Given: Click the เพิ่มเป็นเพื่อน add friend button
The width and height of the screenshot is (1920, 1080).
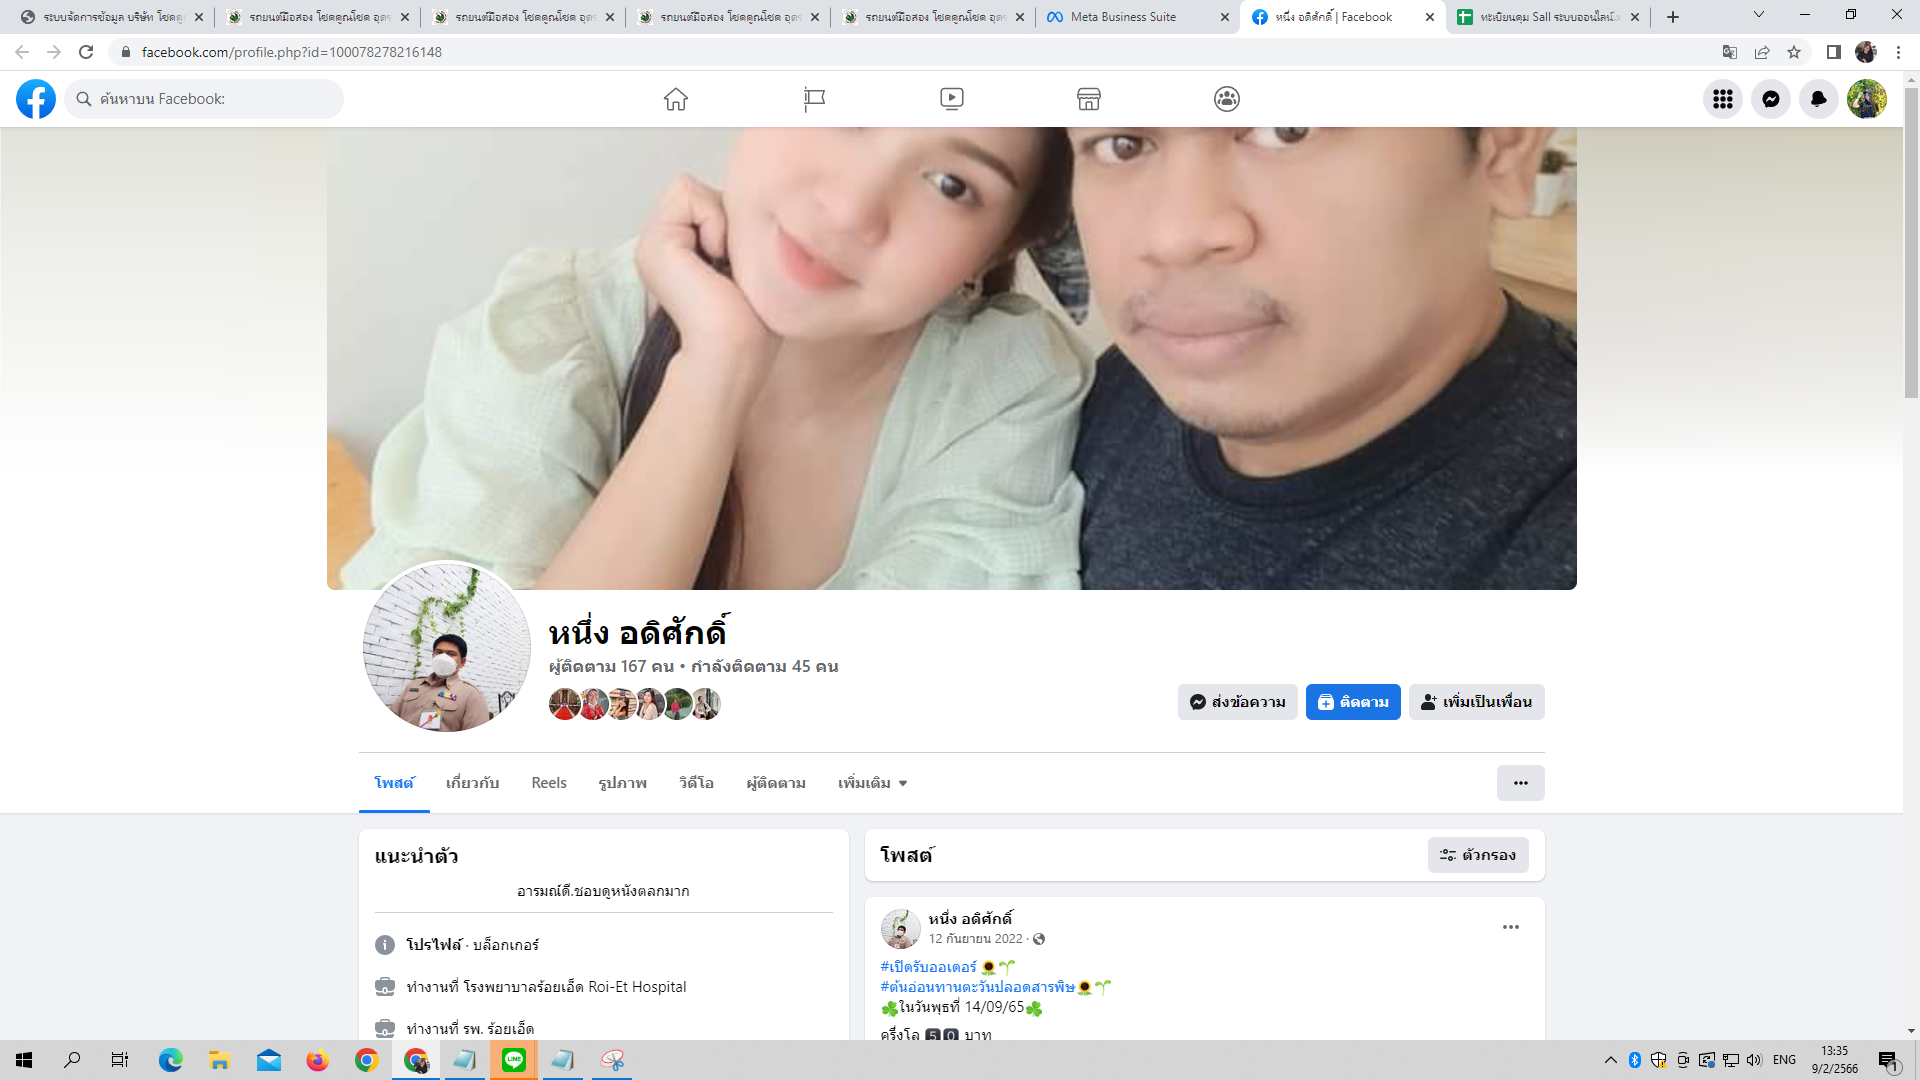Looking at the screenshot, I should tap(1476, 702).
